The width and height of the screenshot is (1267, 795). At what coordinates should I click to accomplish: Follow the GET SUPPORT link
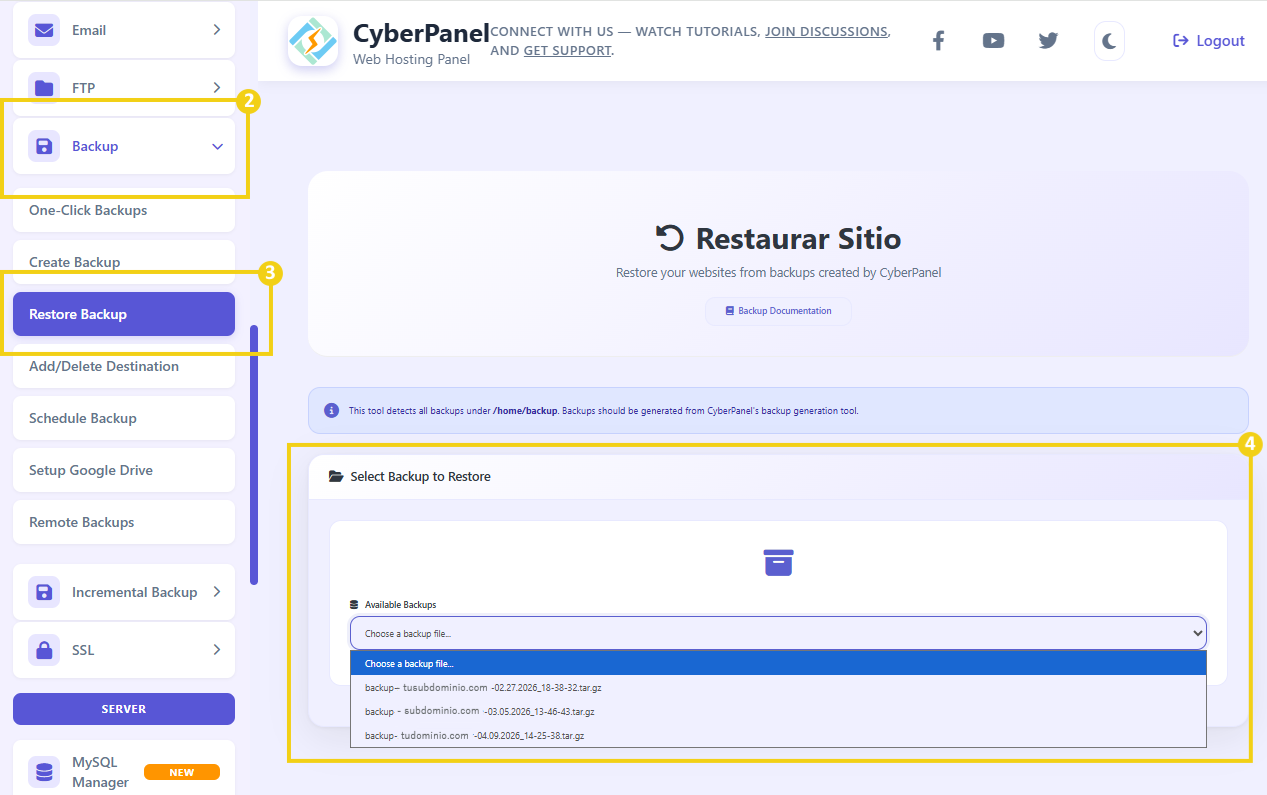click(567, 50)
